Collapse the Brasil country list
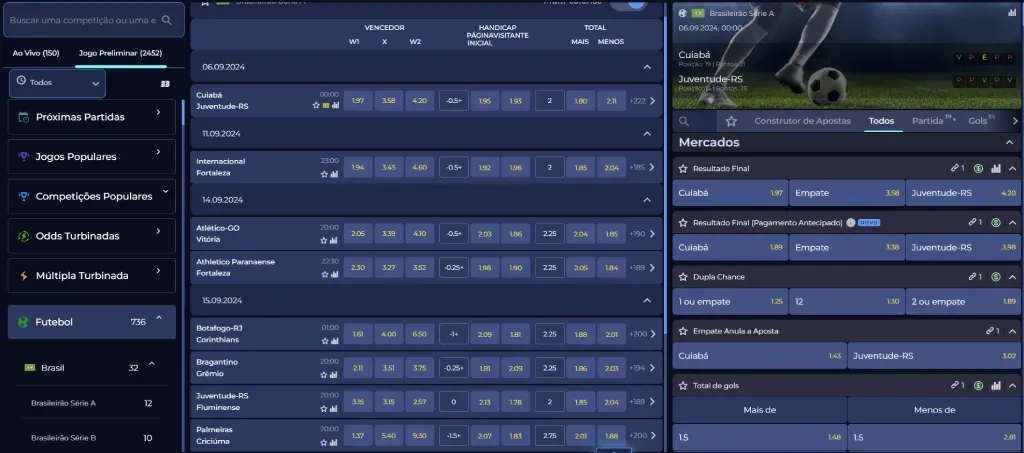Screen dimensions: 1024x453 151,366
